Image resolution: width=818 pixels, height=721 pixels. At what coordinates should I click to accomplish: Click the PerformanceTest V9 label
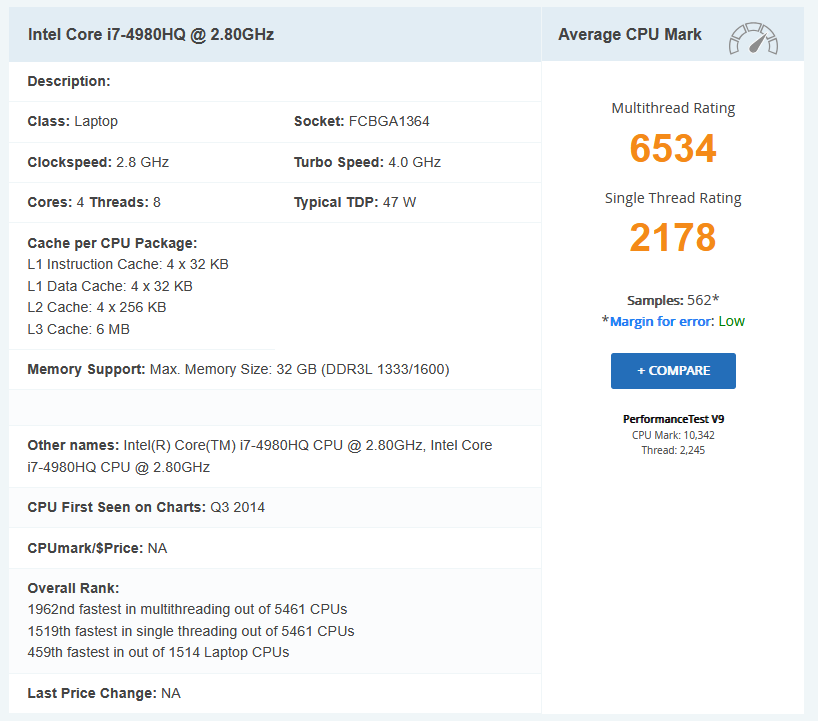(673, 419)
